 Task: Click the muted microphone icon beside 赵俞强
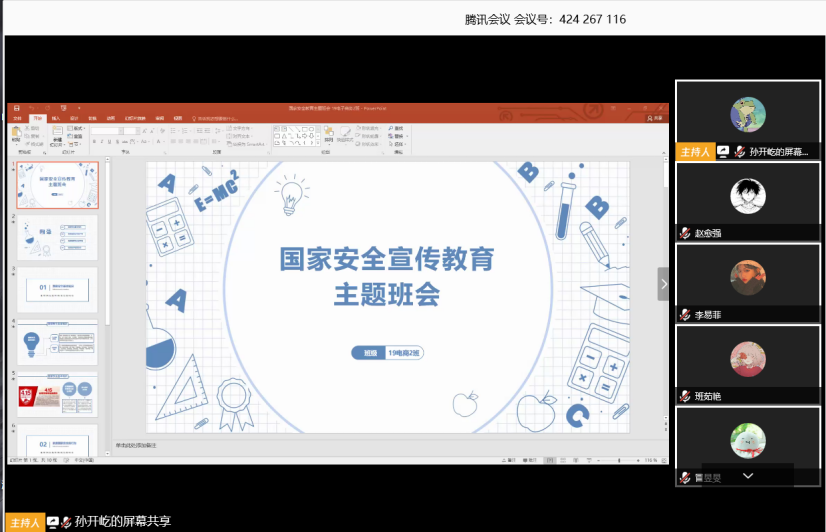click(x=686, y=233)
